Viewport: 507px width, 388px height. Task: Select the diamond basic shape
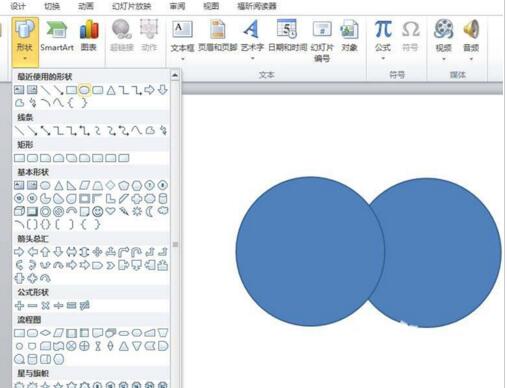pos(110,185)
